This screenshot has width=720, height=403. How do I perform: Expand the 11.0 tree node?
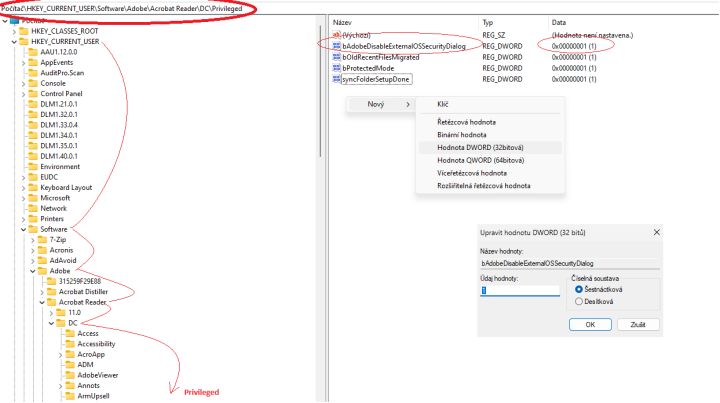[x=51, y=313]
